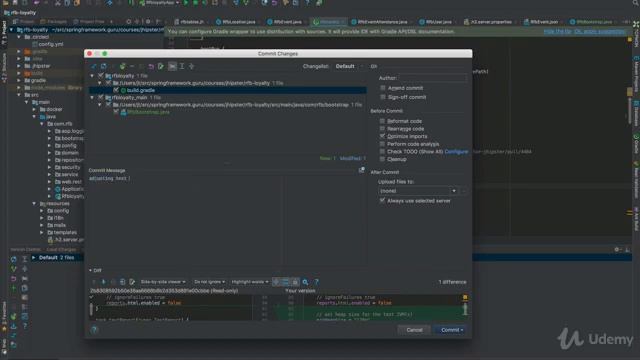The height and width of the screenshot is (360, 640).
Task: Click the expand all icon in commit toolbar
Action: [x=182, y=66]
